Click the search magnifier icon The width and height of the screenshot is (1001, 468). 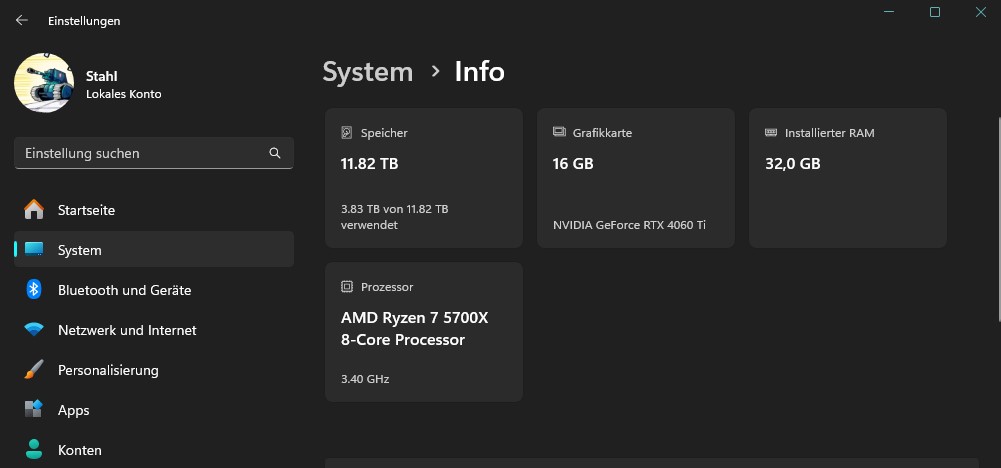[275, 153]
